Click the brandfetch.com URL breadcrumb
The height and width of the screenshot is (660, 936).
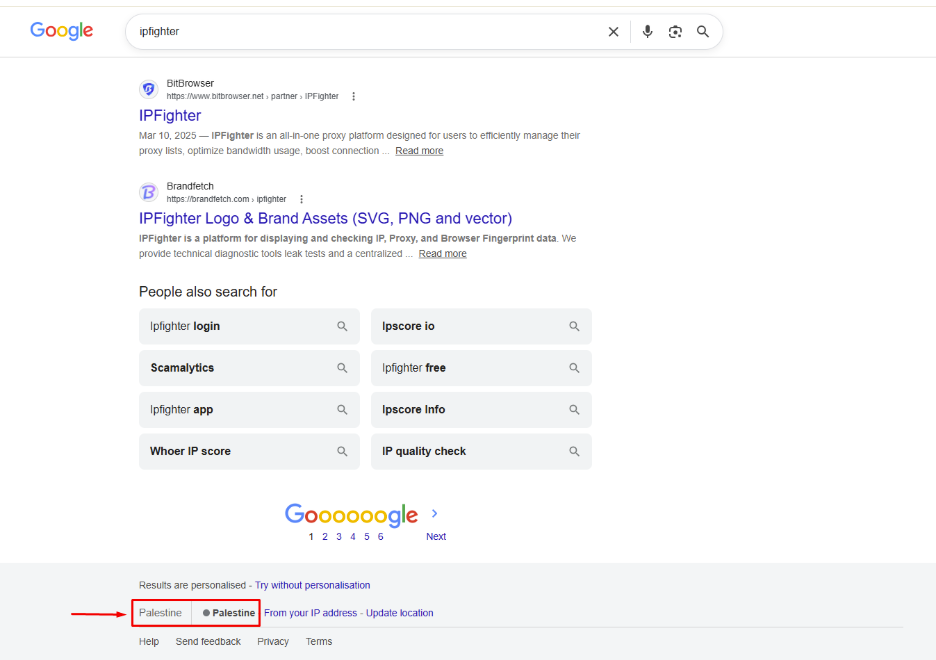pos(226,199)
